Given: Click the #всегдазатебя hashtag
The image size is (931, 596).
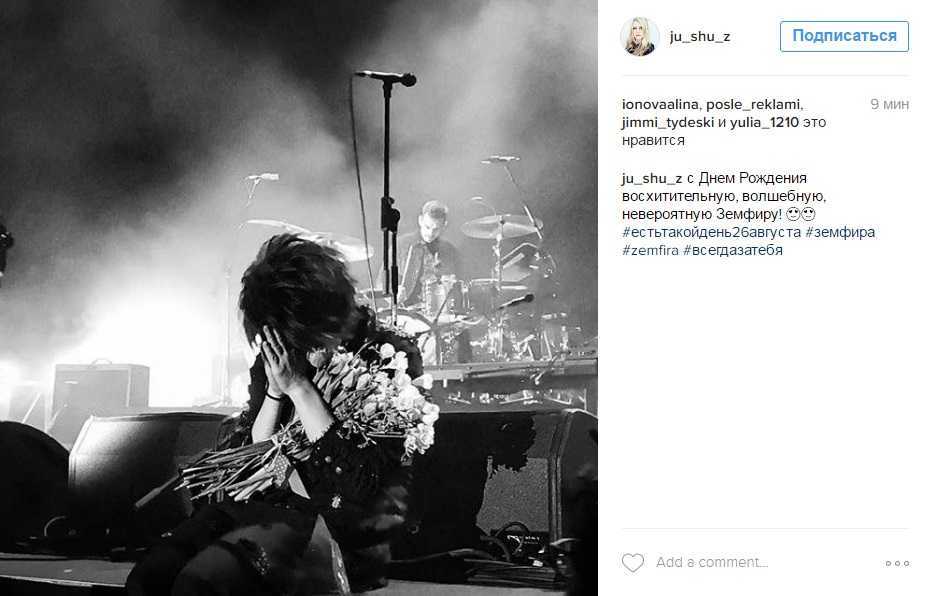Looking at the screenshot, I should pyautogui.click(x=733, y=250).
